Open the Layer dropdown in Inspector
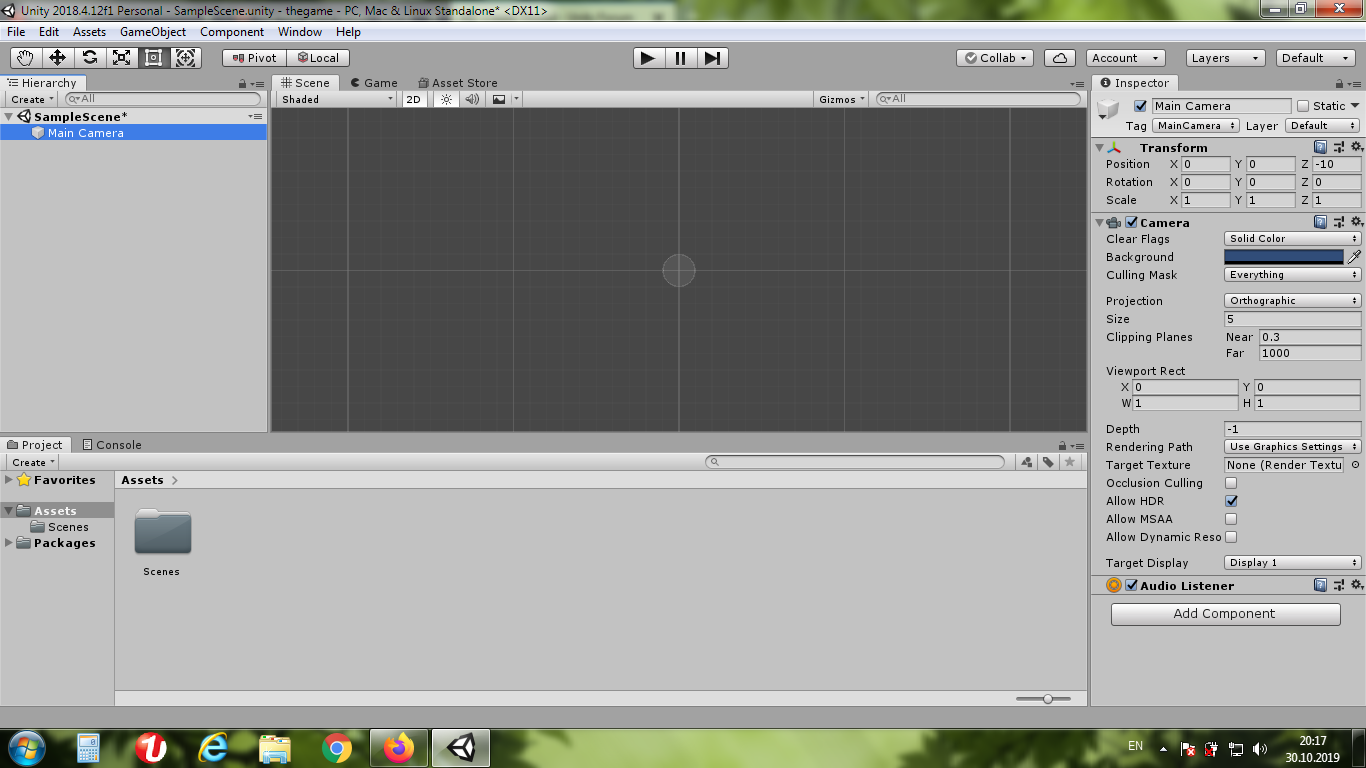Viewport: 1366px width, 768px height. [x=1323, y=126]
